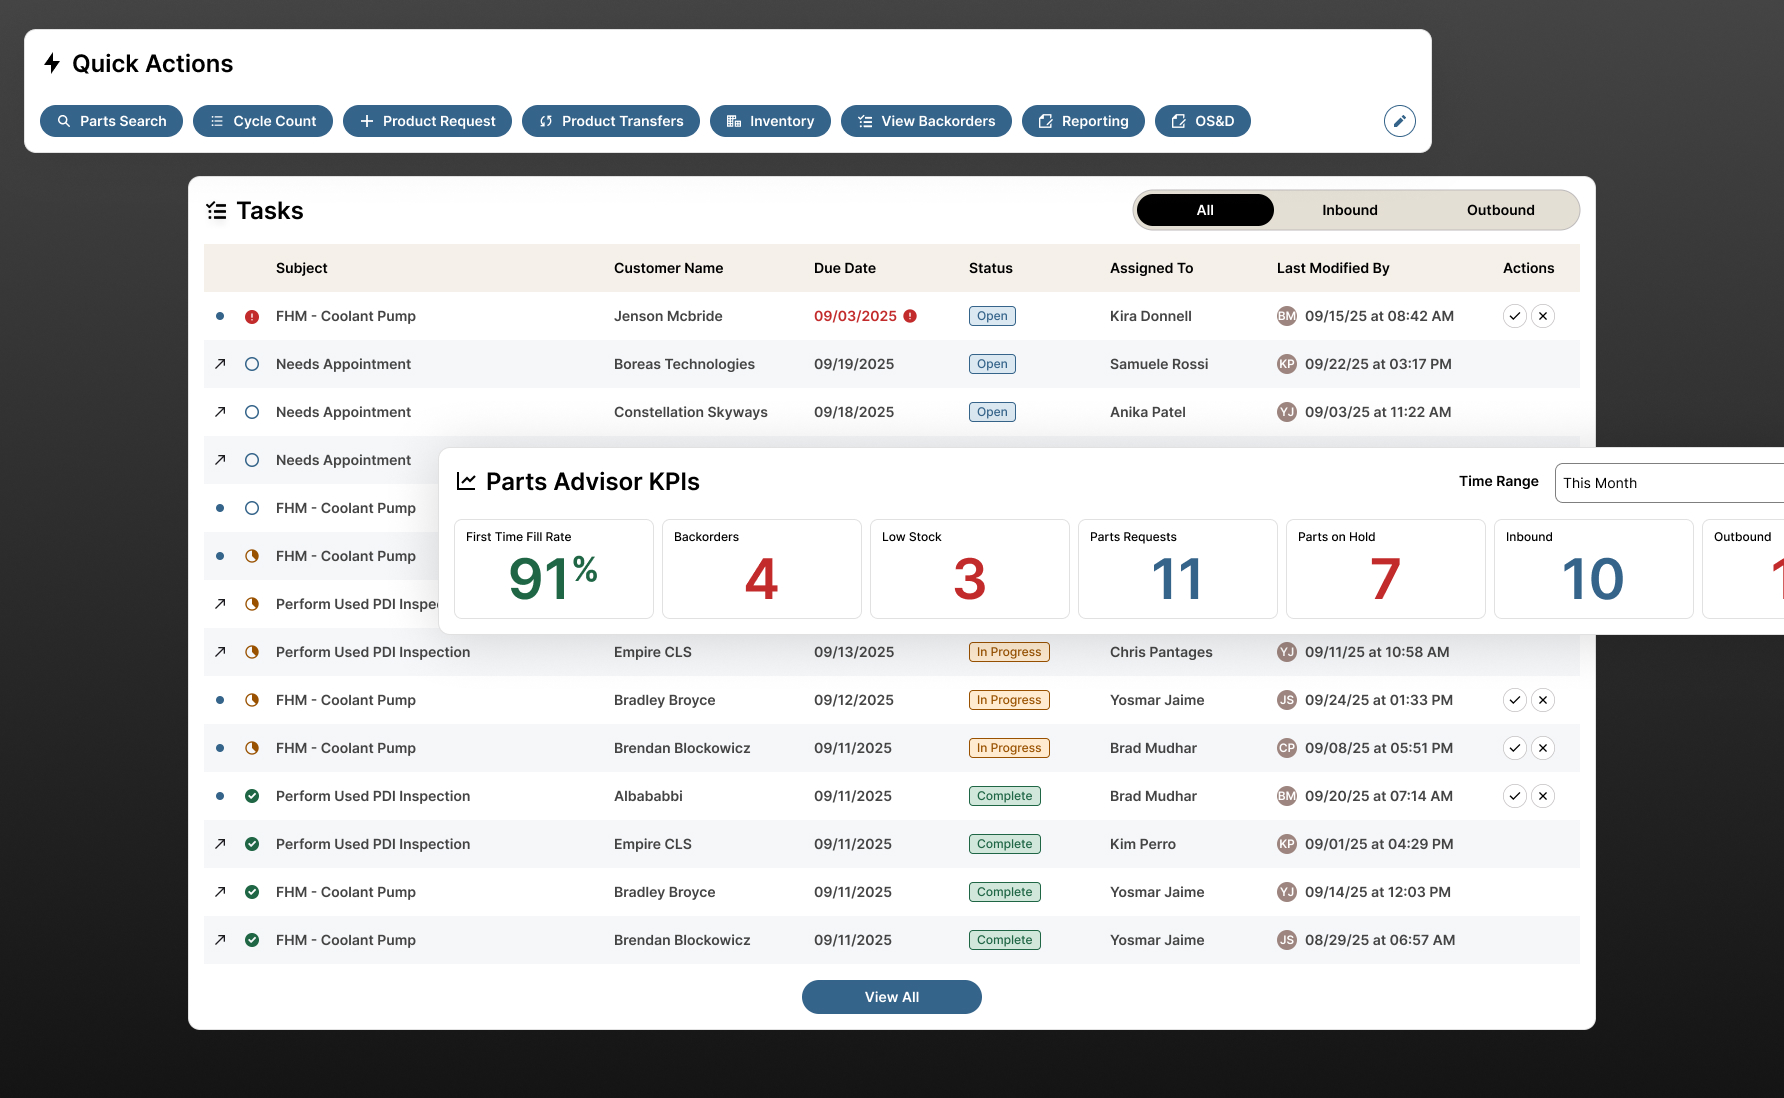This screenshot has width=1784, height=1098.
Task: Click X icon on Bradley Broyce 09/12/2025 task
Action: click(x=1543, y=700)
